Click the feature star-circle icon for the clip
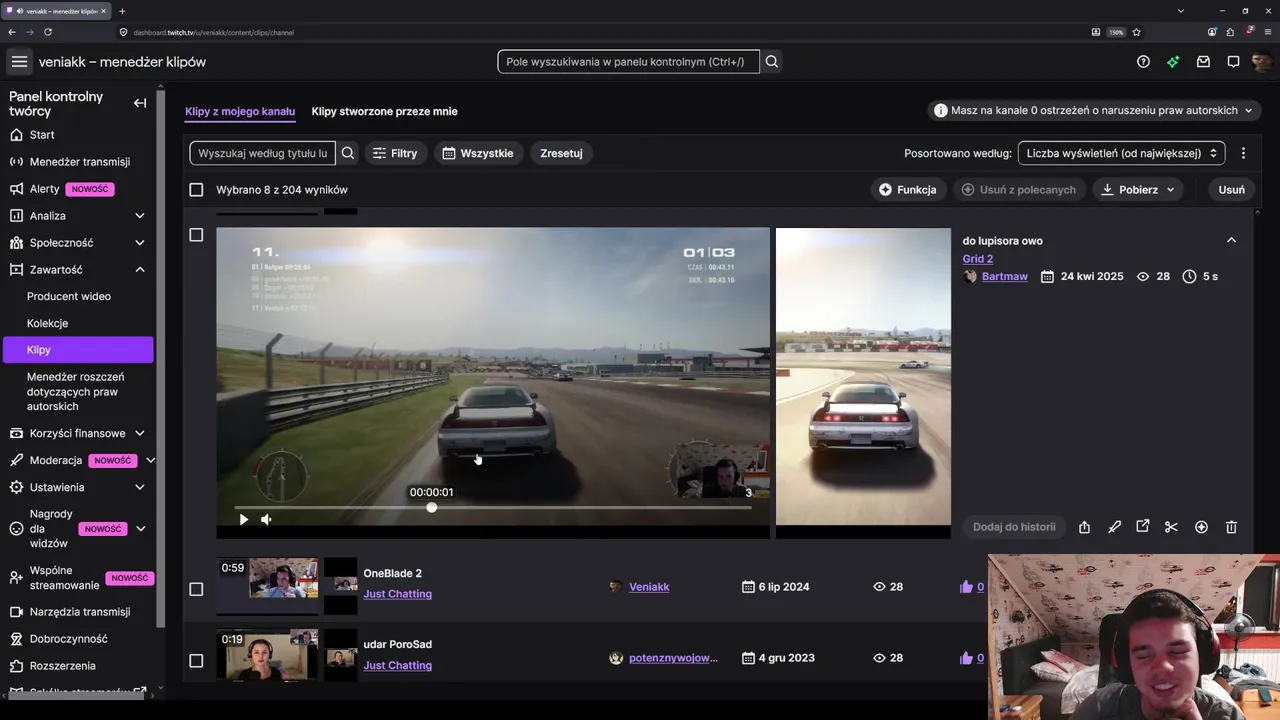Image resolution: width=1280 pixels, height=720 pixels. pyautogui.click(x=1201, y=527)
